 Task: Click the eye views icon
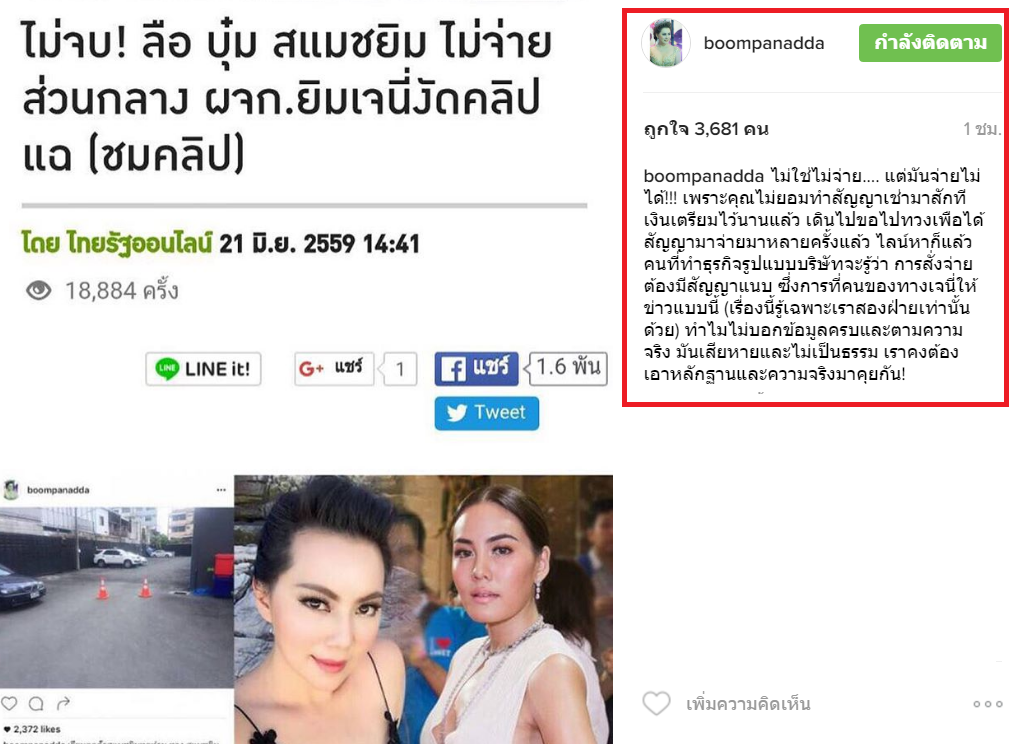click(39, 291)
